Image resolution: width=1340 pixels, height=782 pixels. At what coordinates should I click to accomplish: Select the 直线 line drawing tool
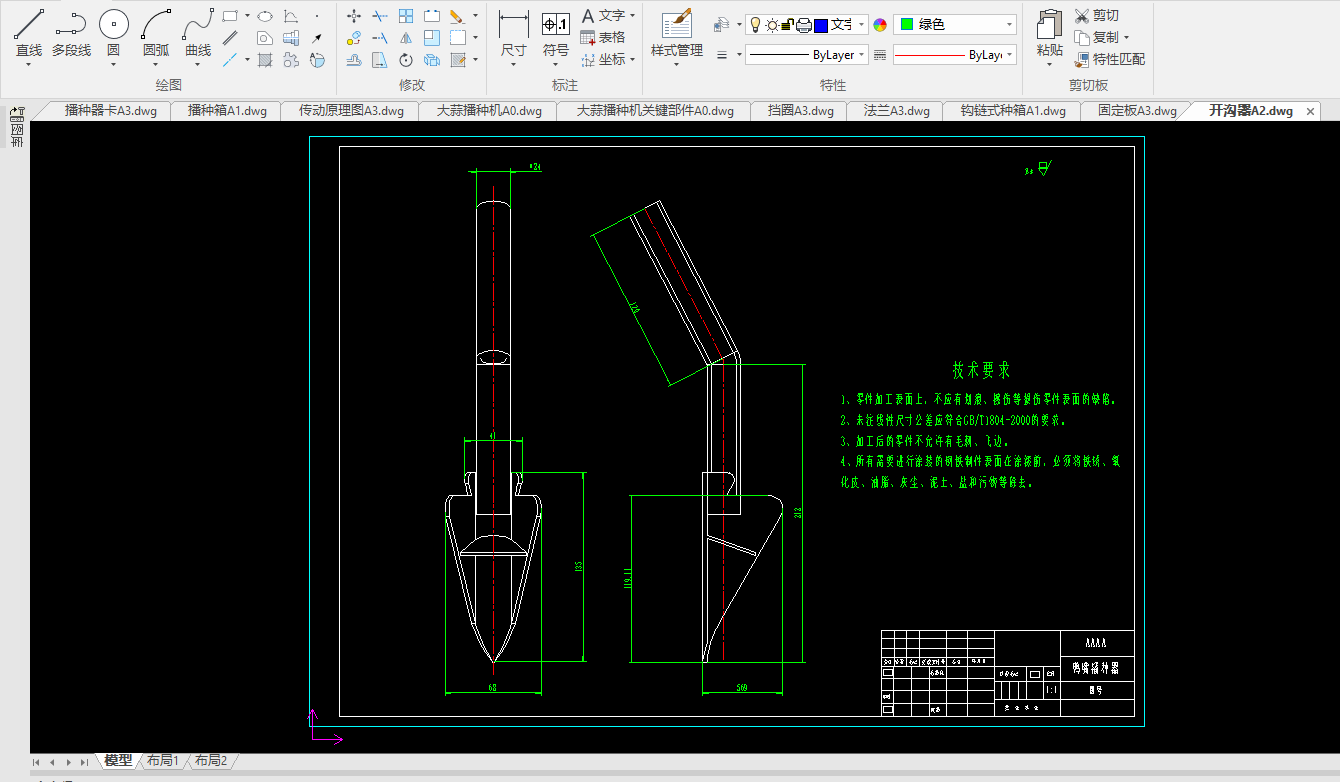coord(29,34)
